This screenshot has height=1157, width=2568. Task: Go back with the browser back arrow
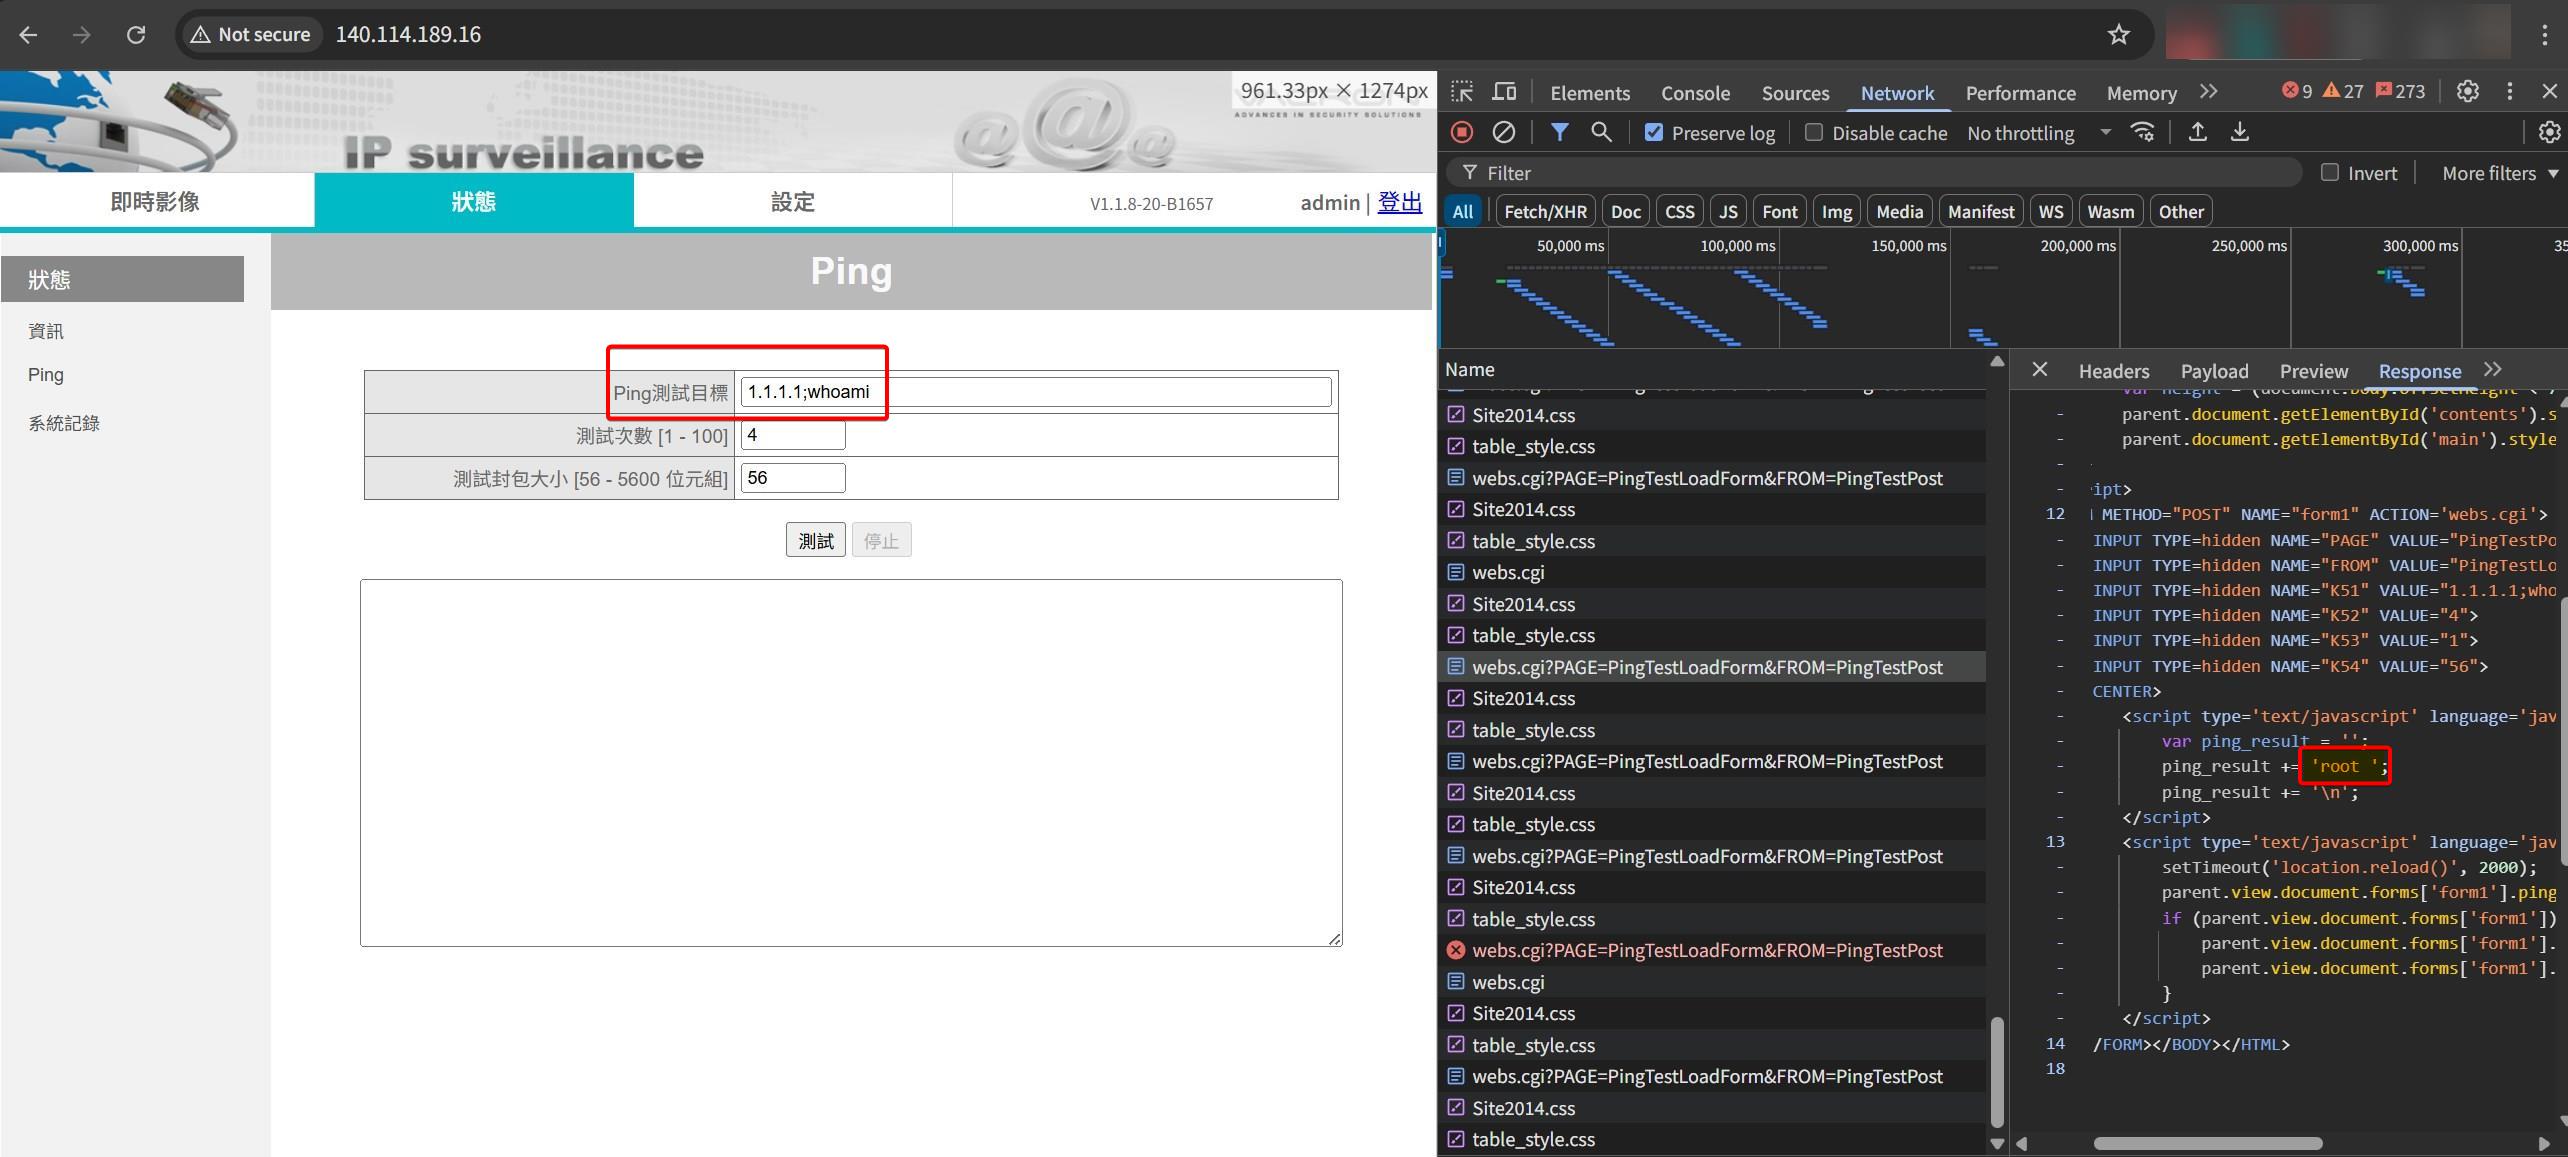click(x=28, y=35)
